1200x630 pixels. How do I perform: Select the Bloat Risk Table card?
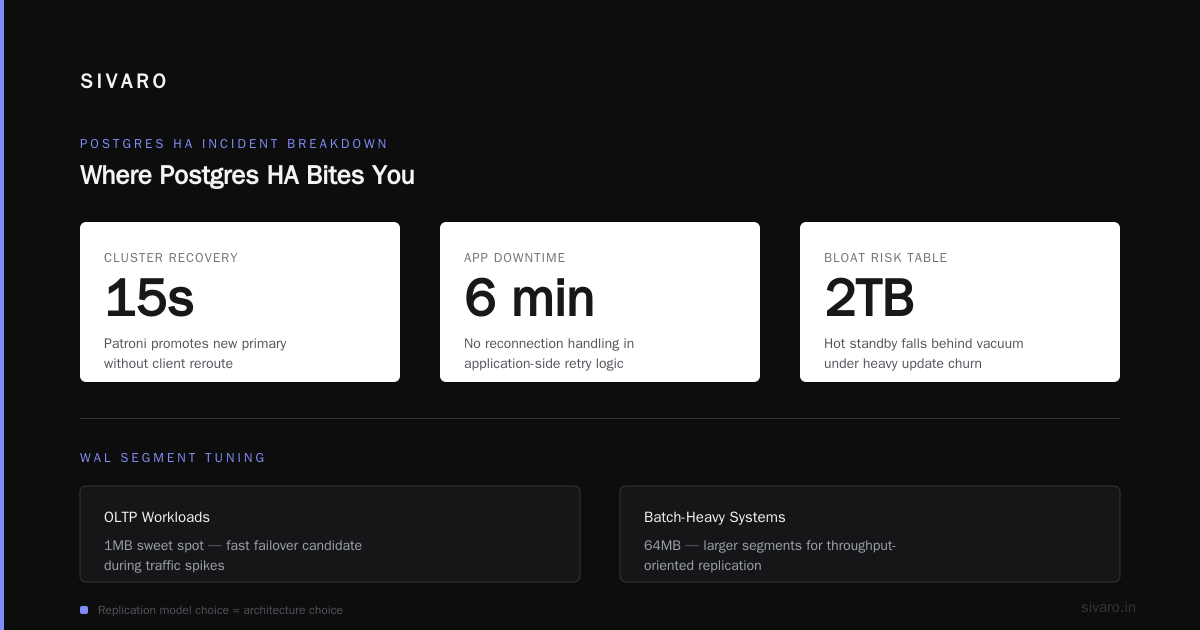click(960, 302)
